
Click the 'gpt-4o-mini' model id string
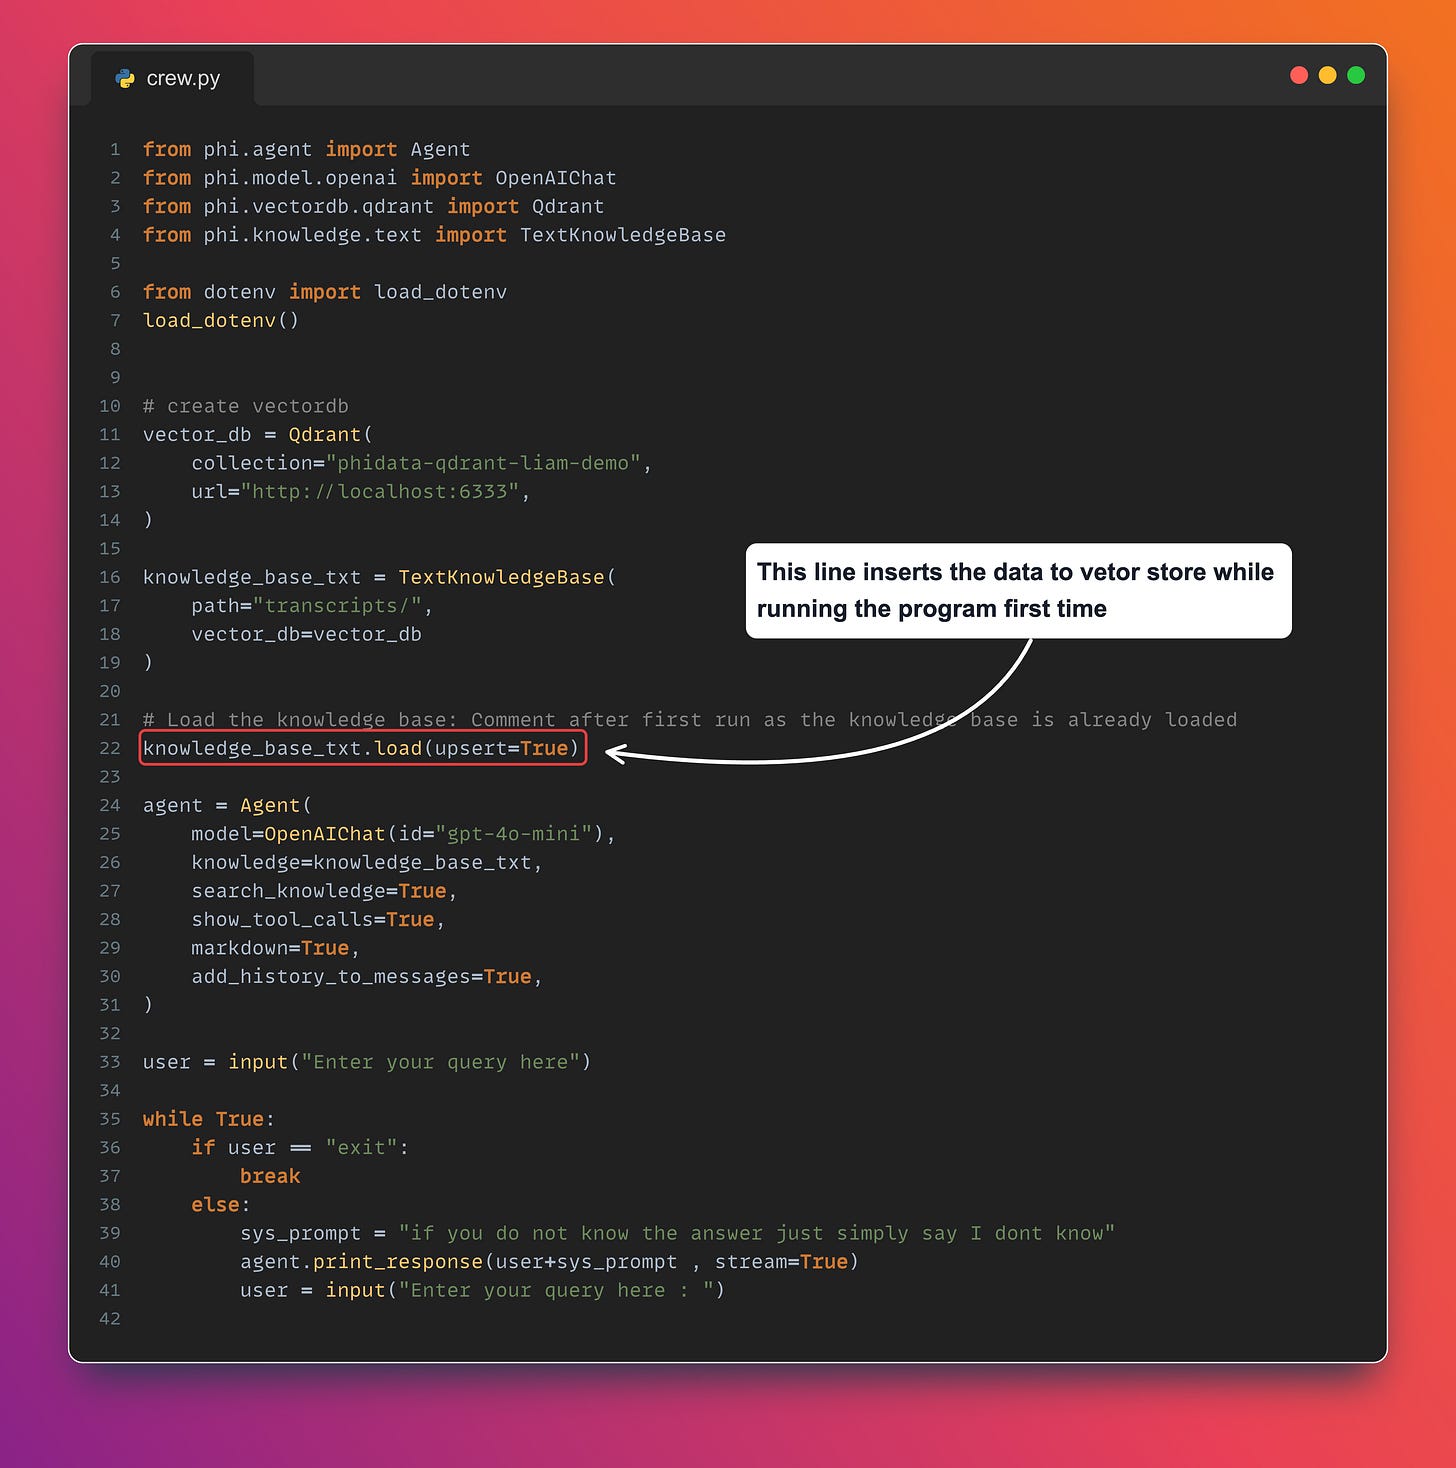(x=514, y=834)
